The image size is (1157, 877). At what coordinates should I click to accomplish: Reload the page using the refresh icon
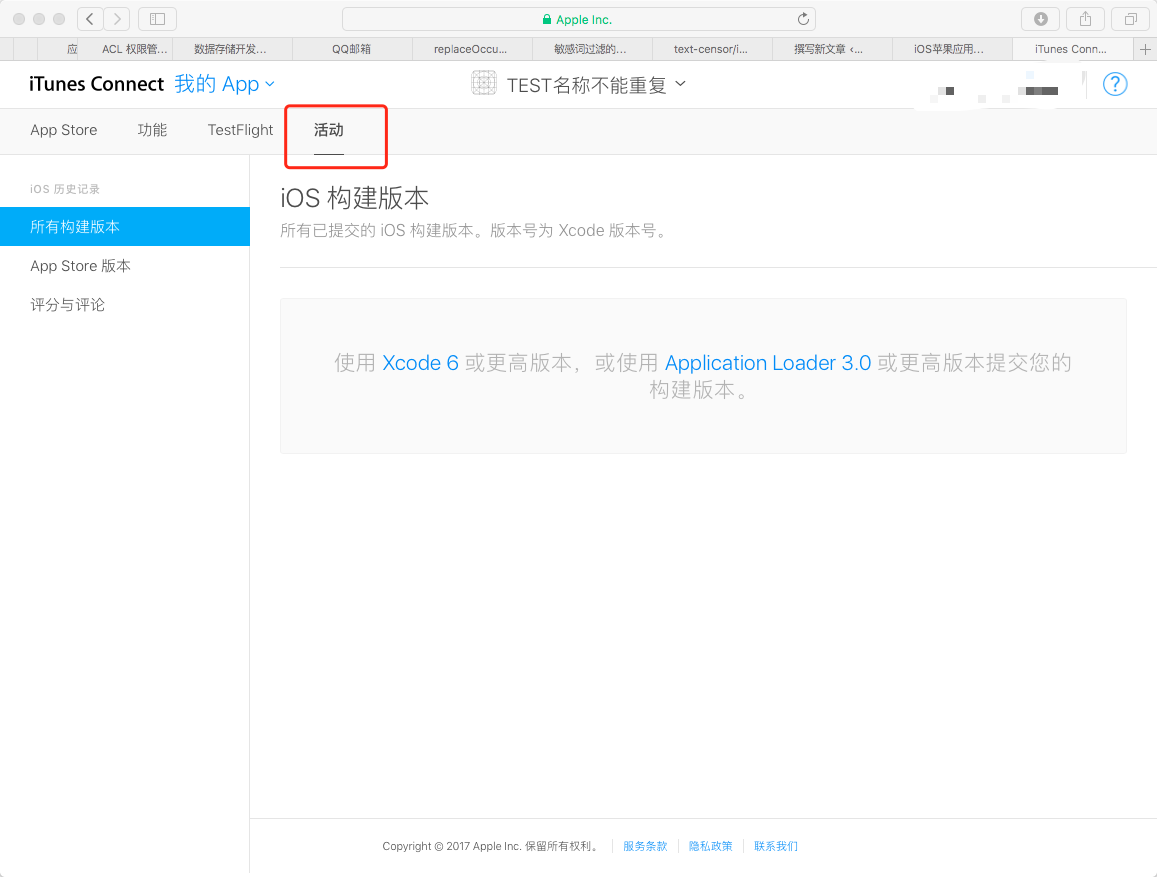coord(803,19)
